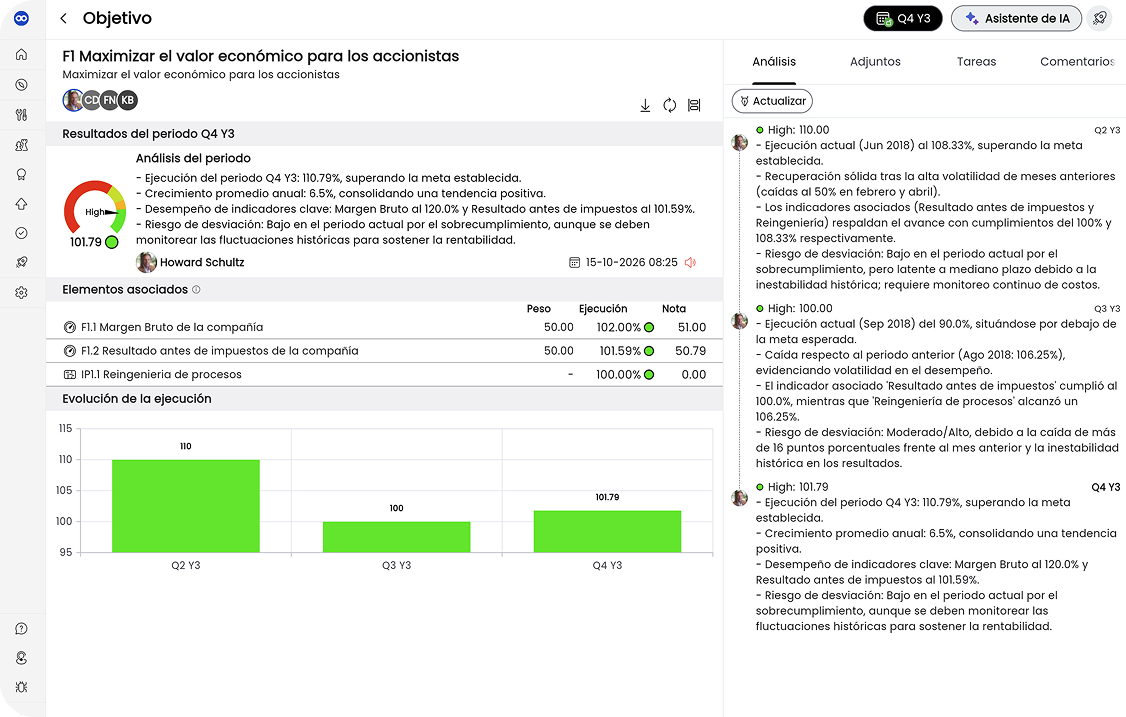Viewport: 1126px width, 717px height.
Task: Click the layout icon next to refresh
Action: pyautogui.click(x=694, y=106)
